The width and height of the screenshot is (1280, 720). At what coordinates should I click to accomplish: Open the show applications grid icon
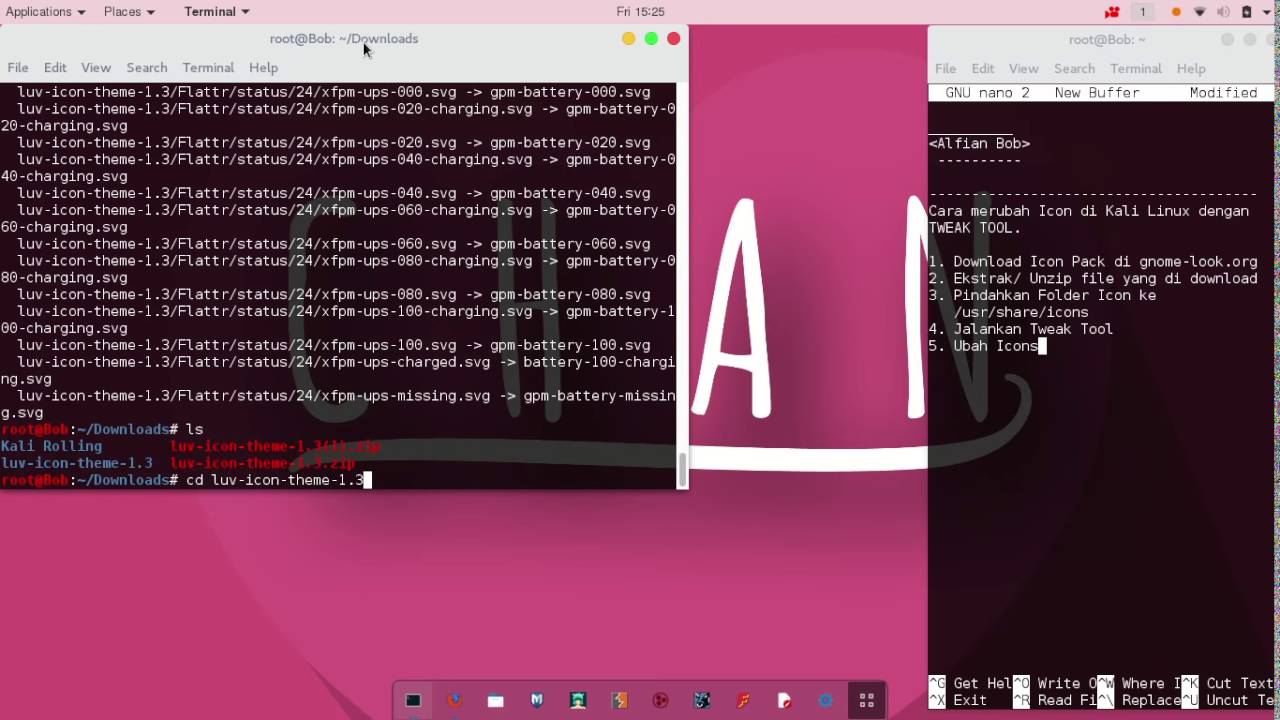coord(867,700)
